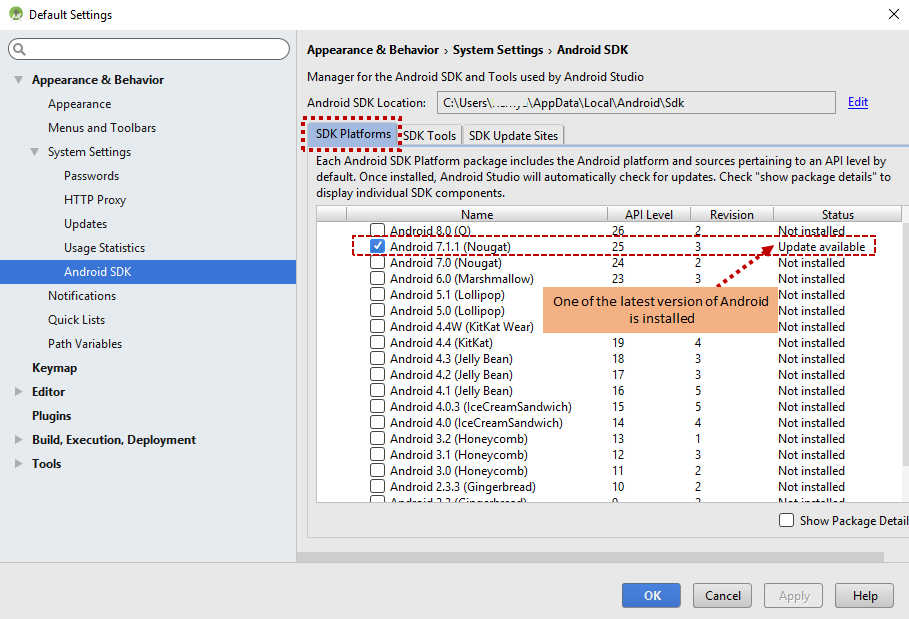Click the Android 2.3.3 (Gingerbread) row name
The image size is (909, 619).
pos(463,487)
